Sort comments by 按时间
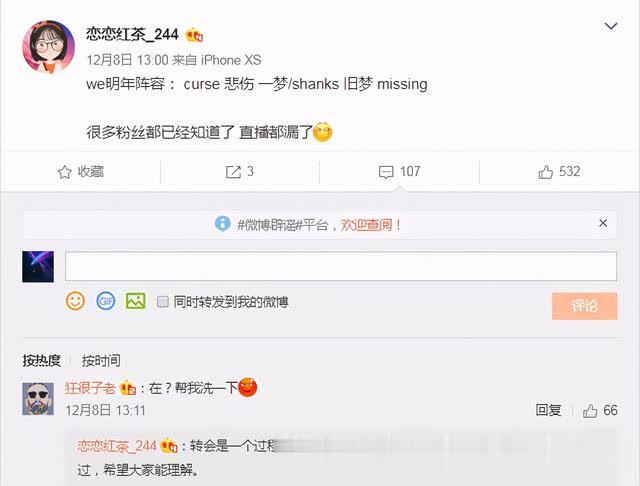The image size is (640, 486). click(x=101, y=360)
